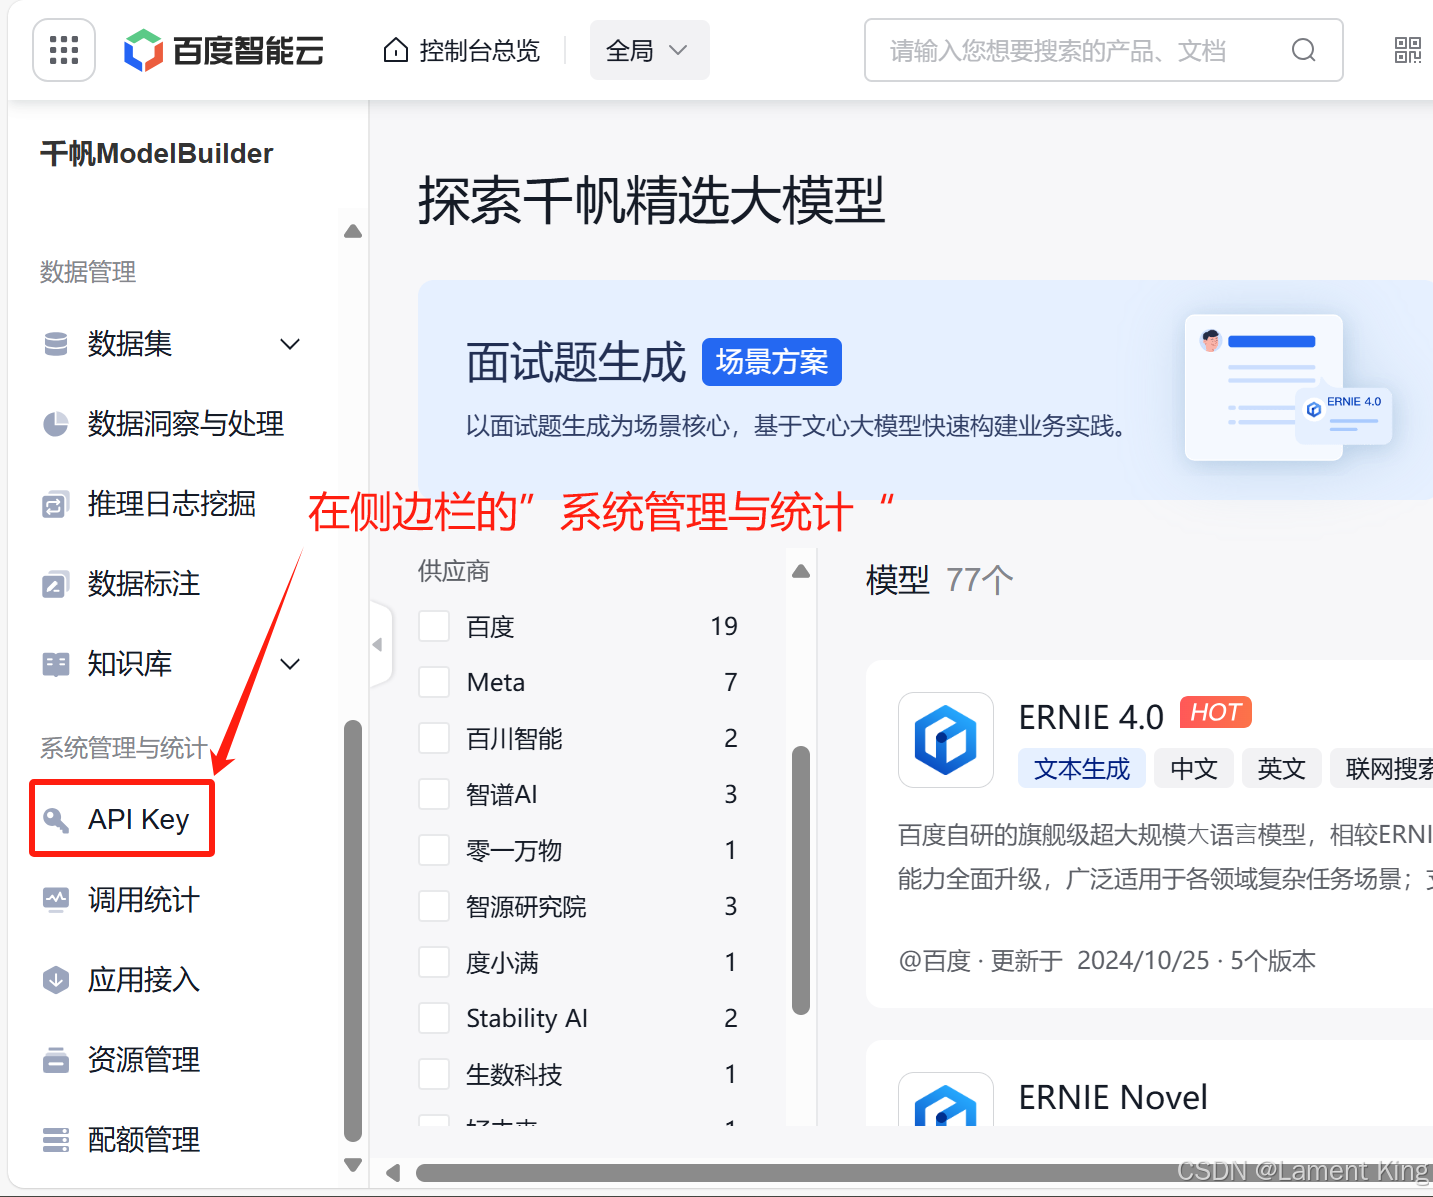Click the data annotation icon

click(56, 584)
